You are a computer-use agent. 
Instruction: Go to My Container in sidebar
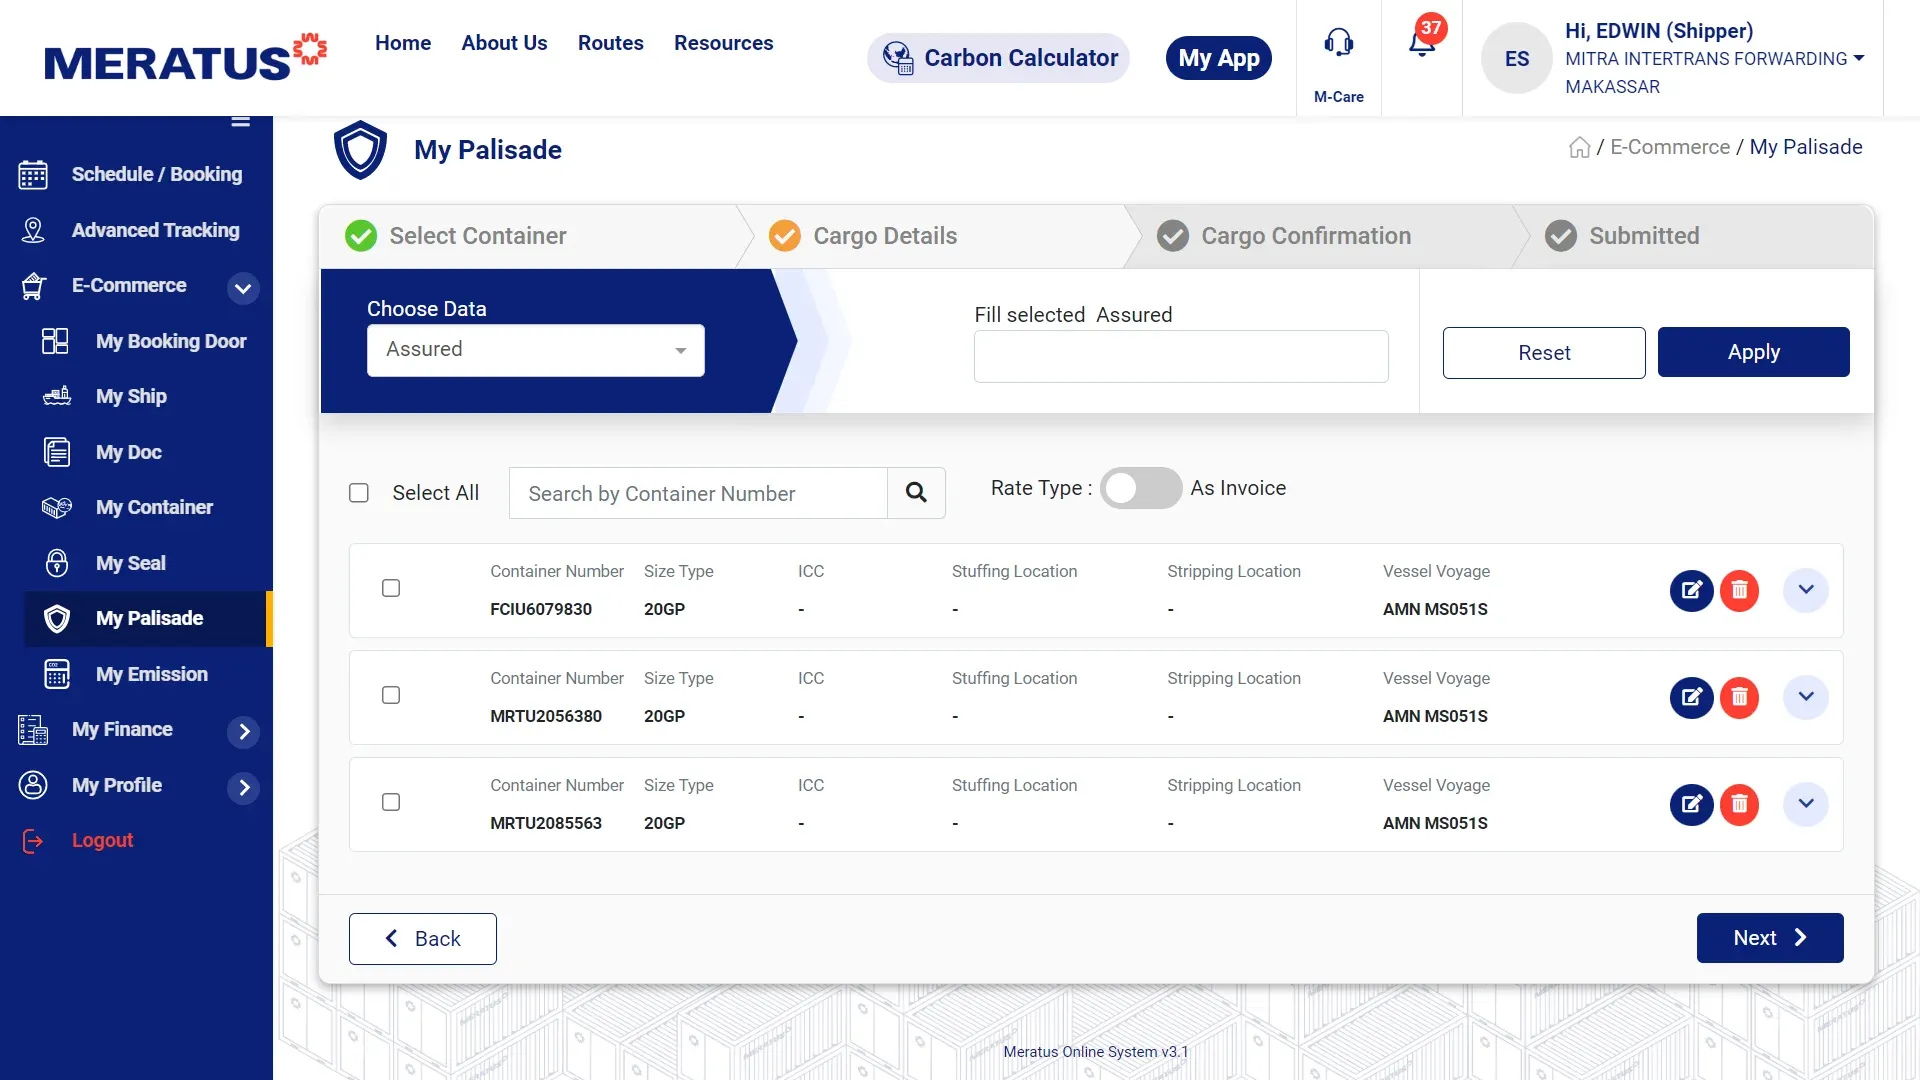pyautogui.click(x=154, y=507)
